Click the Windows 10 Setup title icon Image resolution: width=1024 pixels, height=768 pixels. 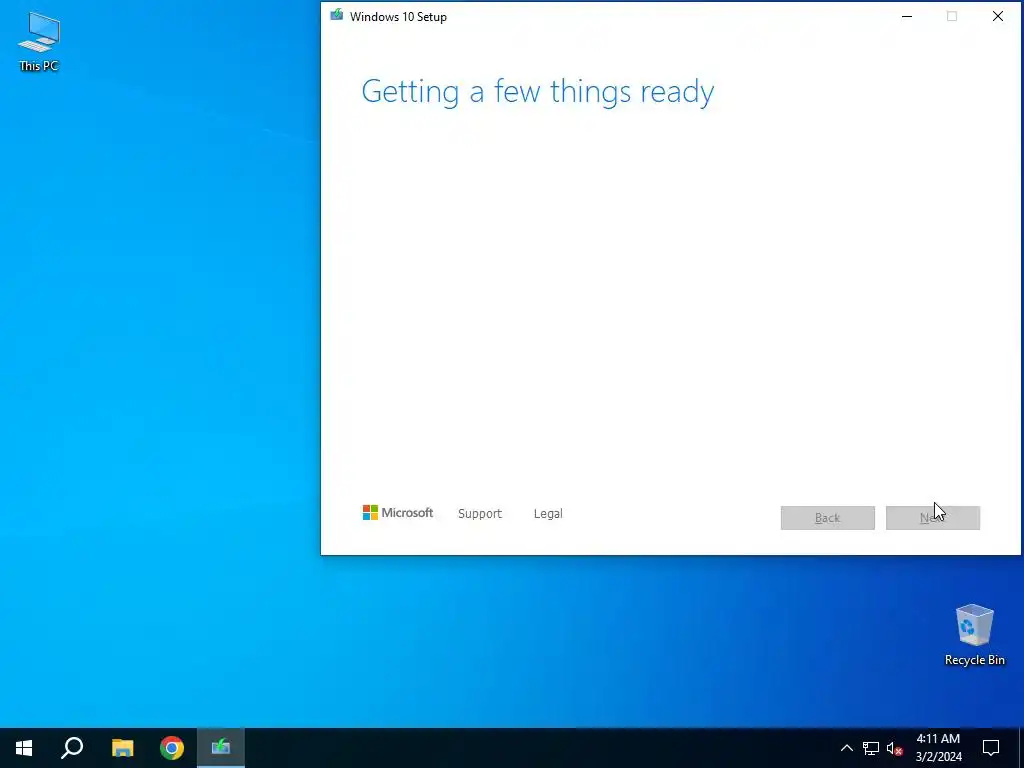click(x=336, y=16)
